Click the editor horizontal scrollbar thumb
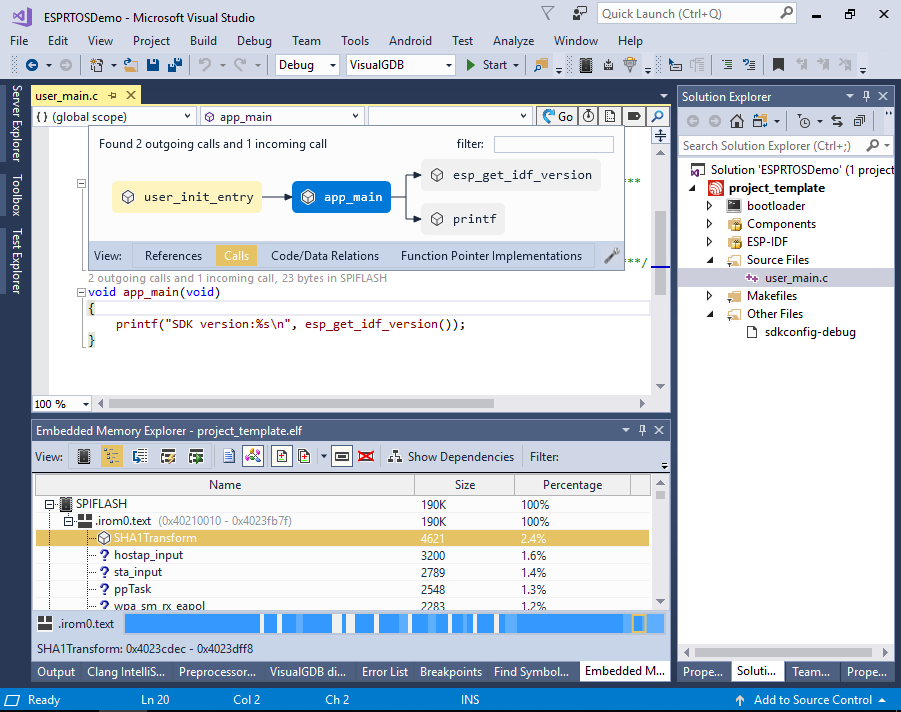The width and height of the screenshot is (901, 712). point(301,403)
